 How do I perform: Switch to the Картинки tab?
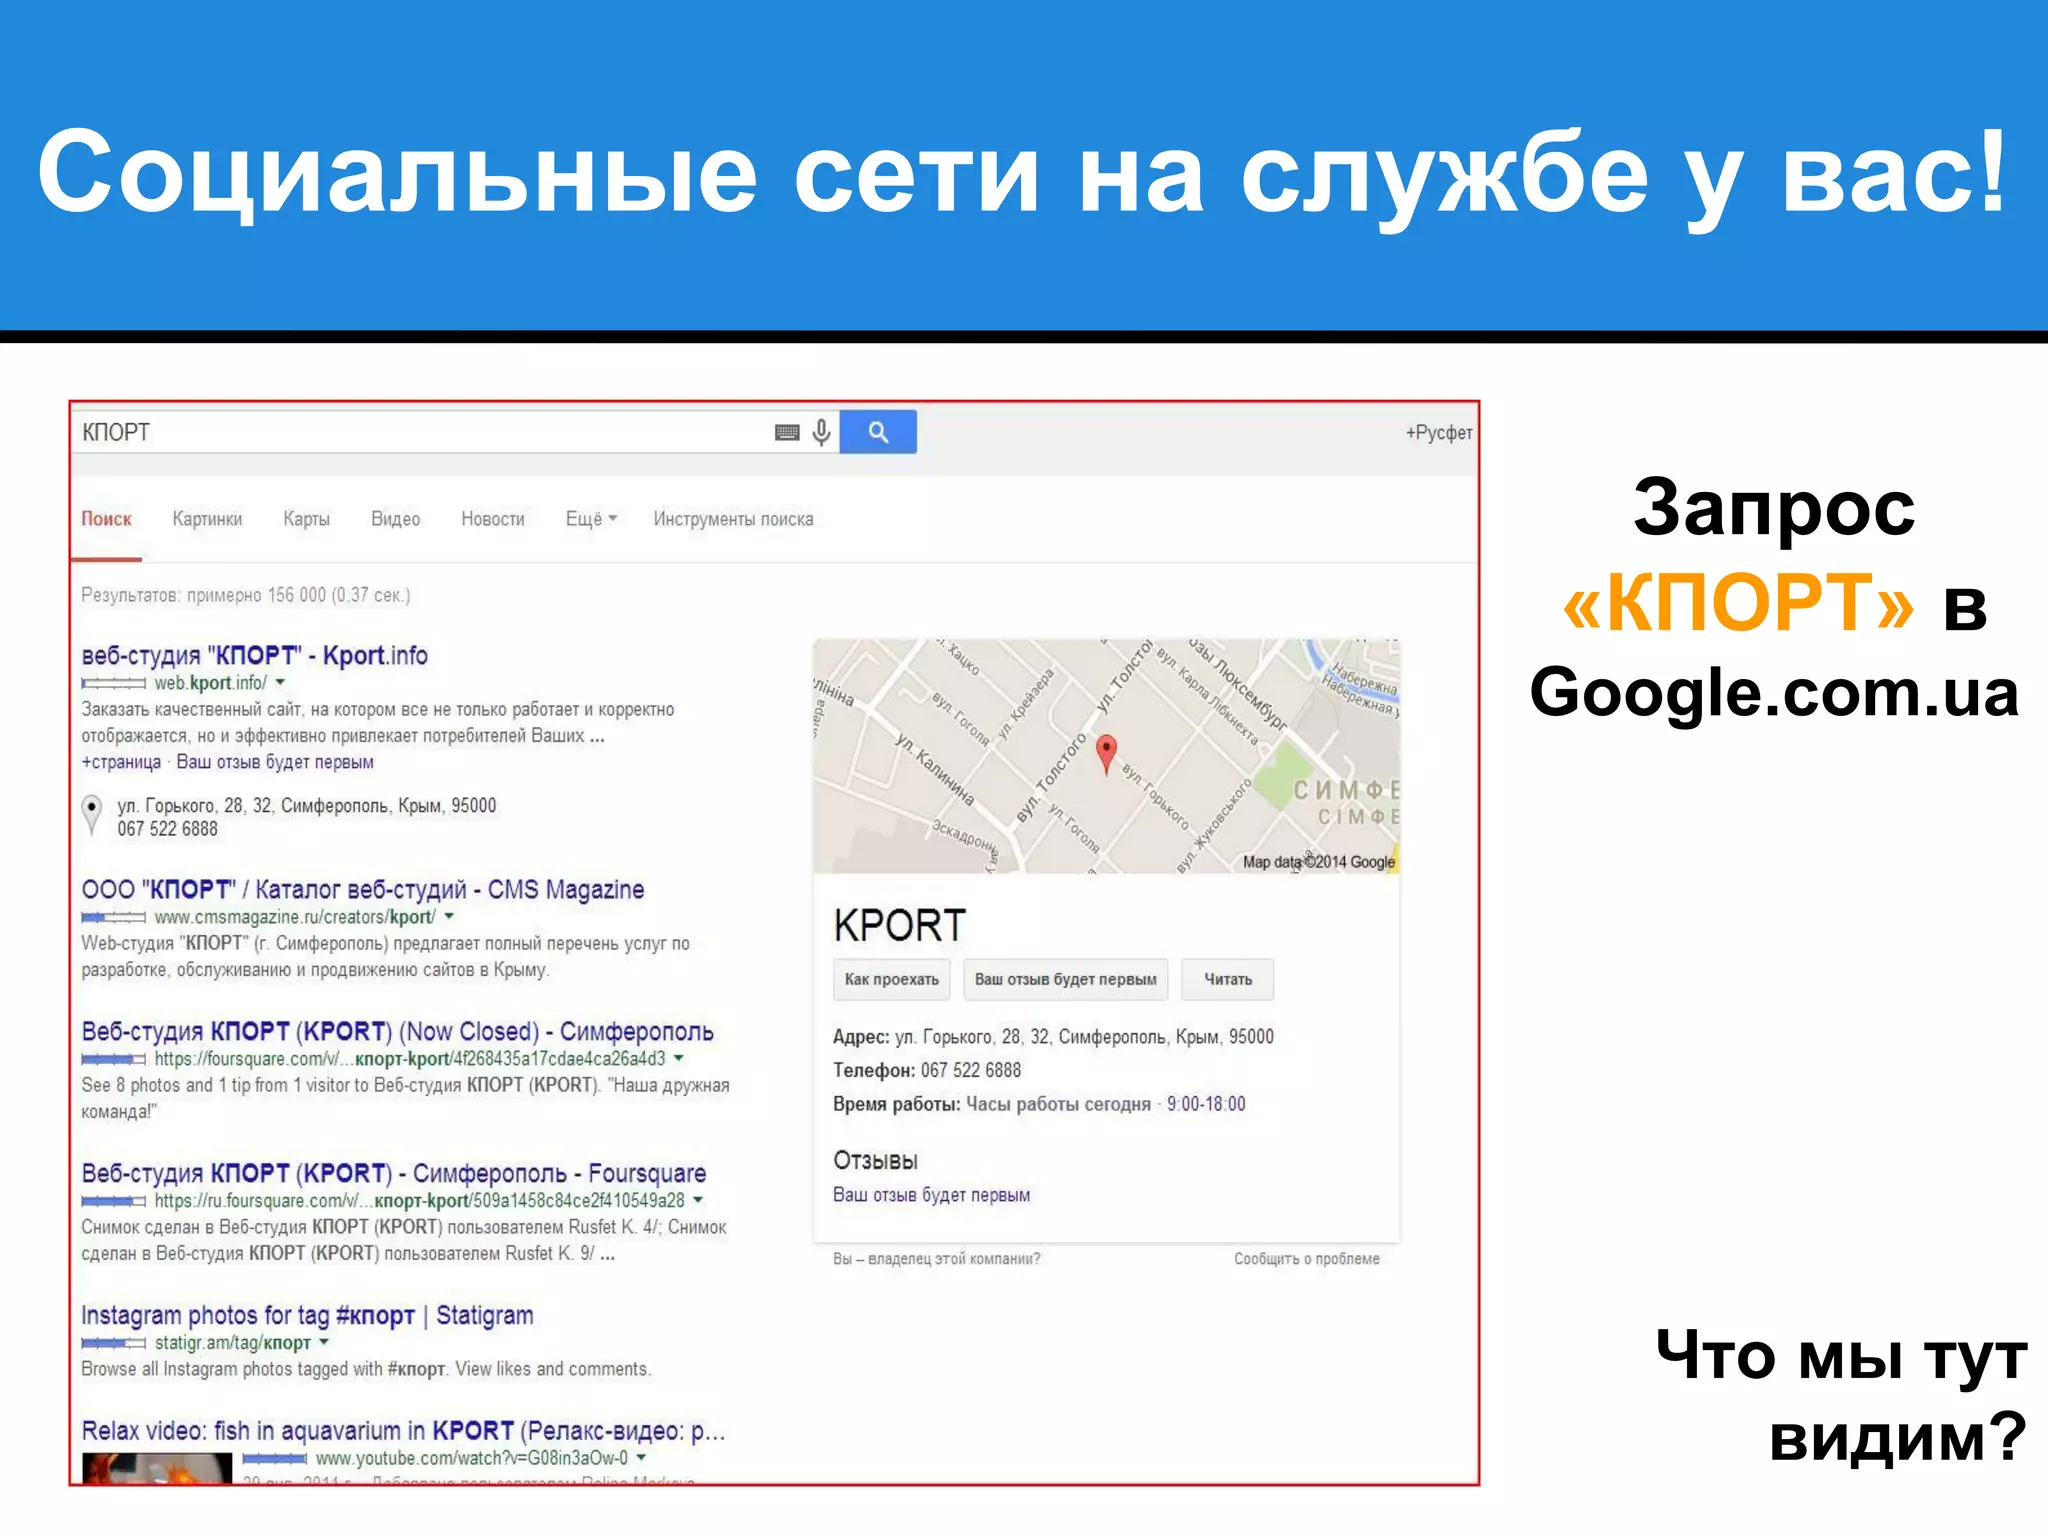(207, 519)
